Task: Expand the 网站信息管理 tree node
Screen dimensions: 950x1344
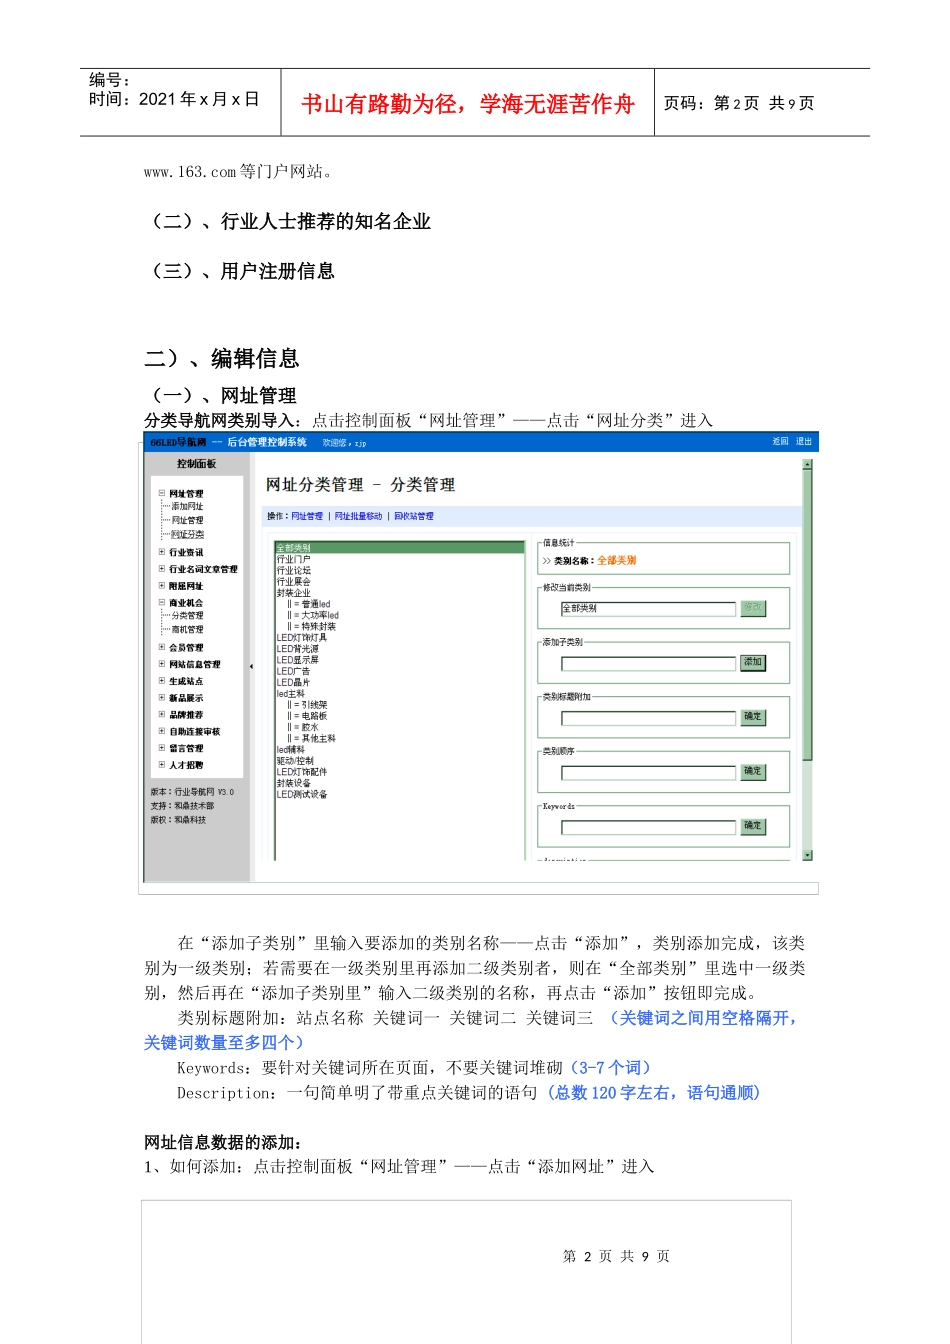Action: click(x=162, y=664)
